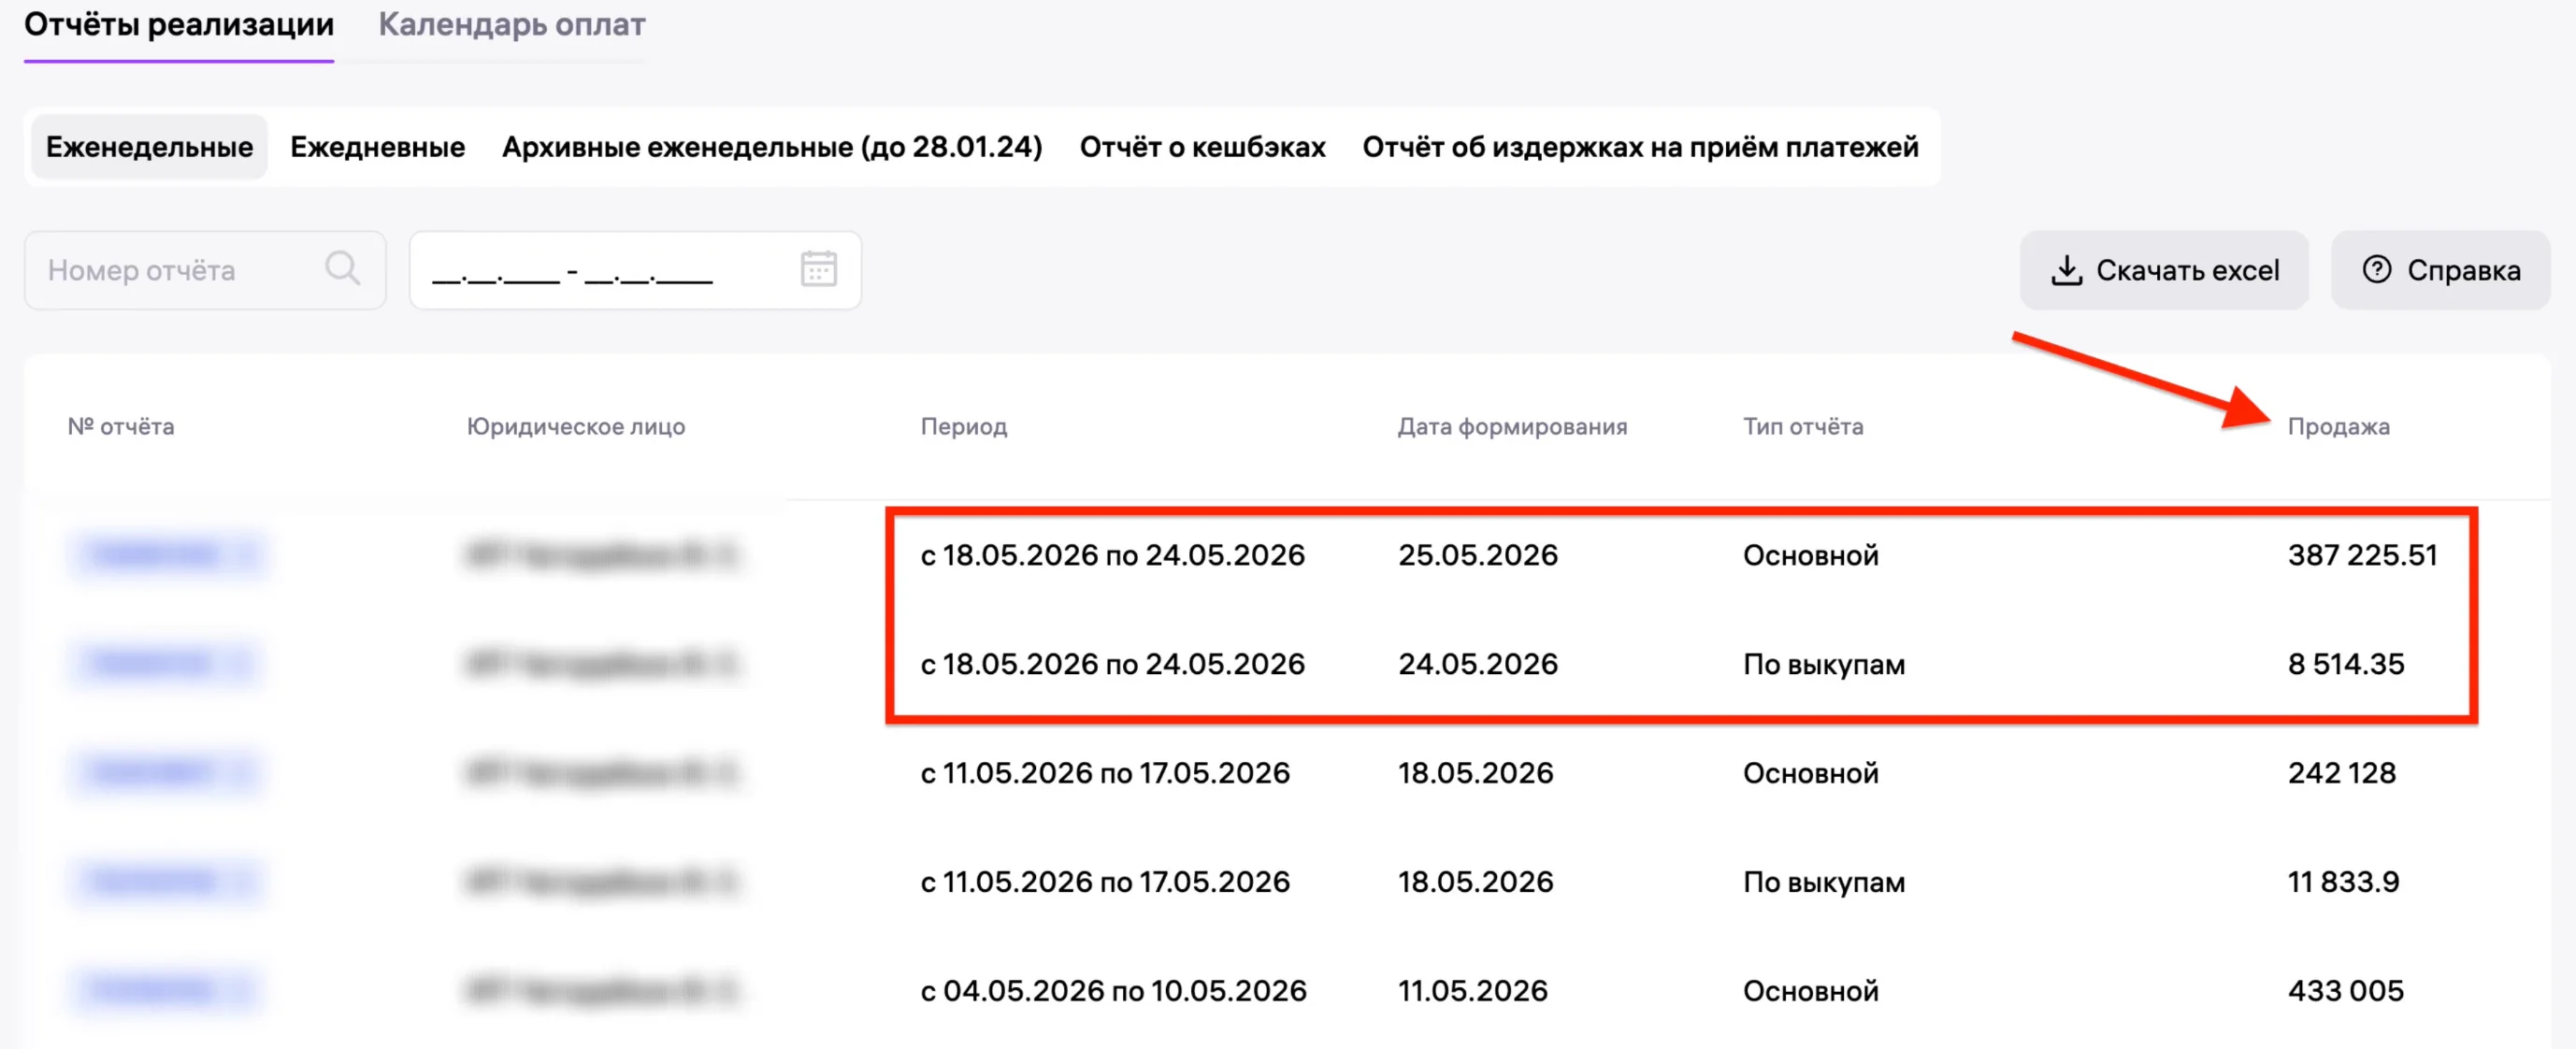Open report number link for 387 225.51 row
The height and width of the screenshot is (1049, 2576).
168,554
